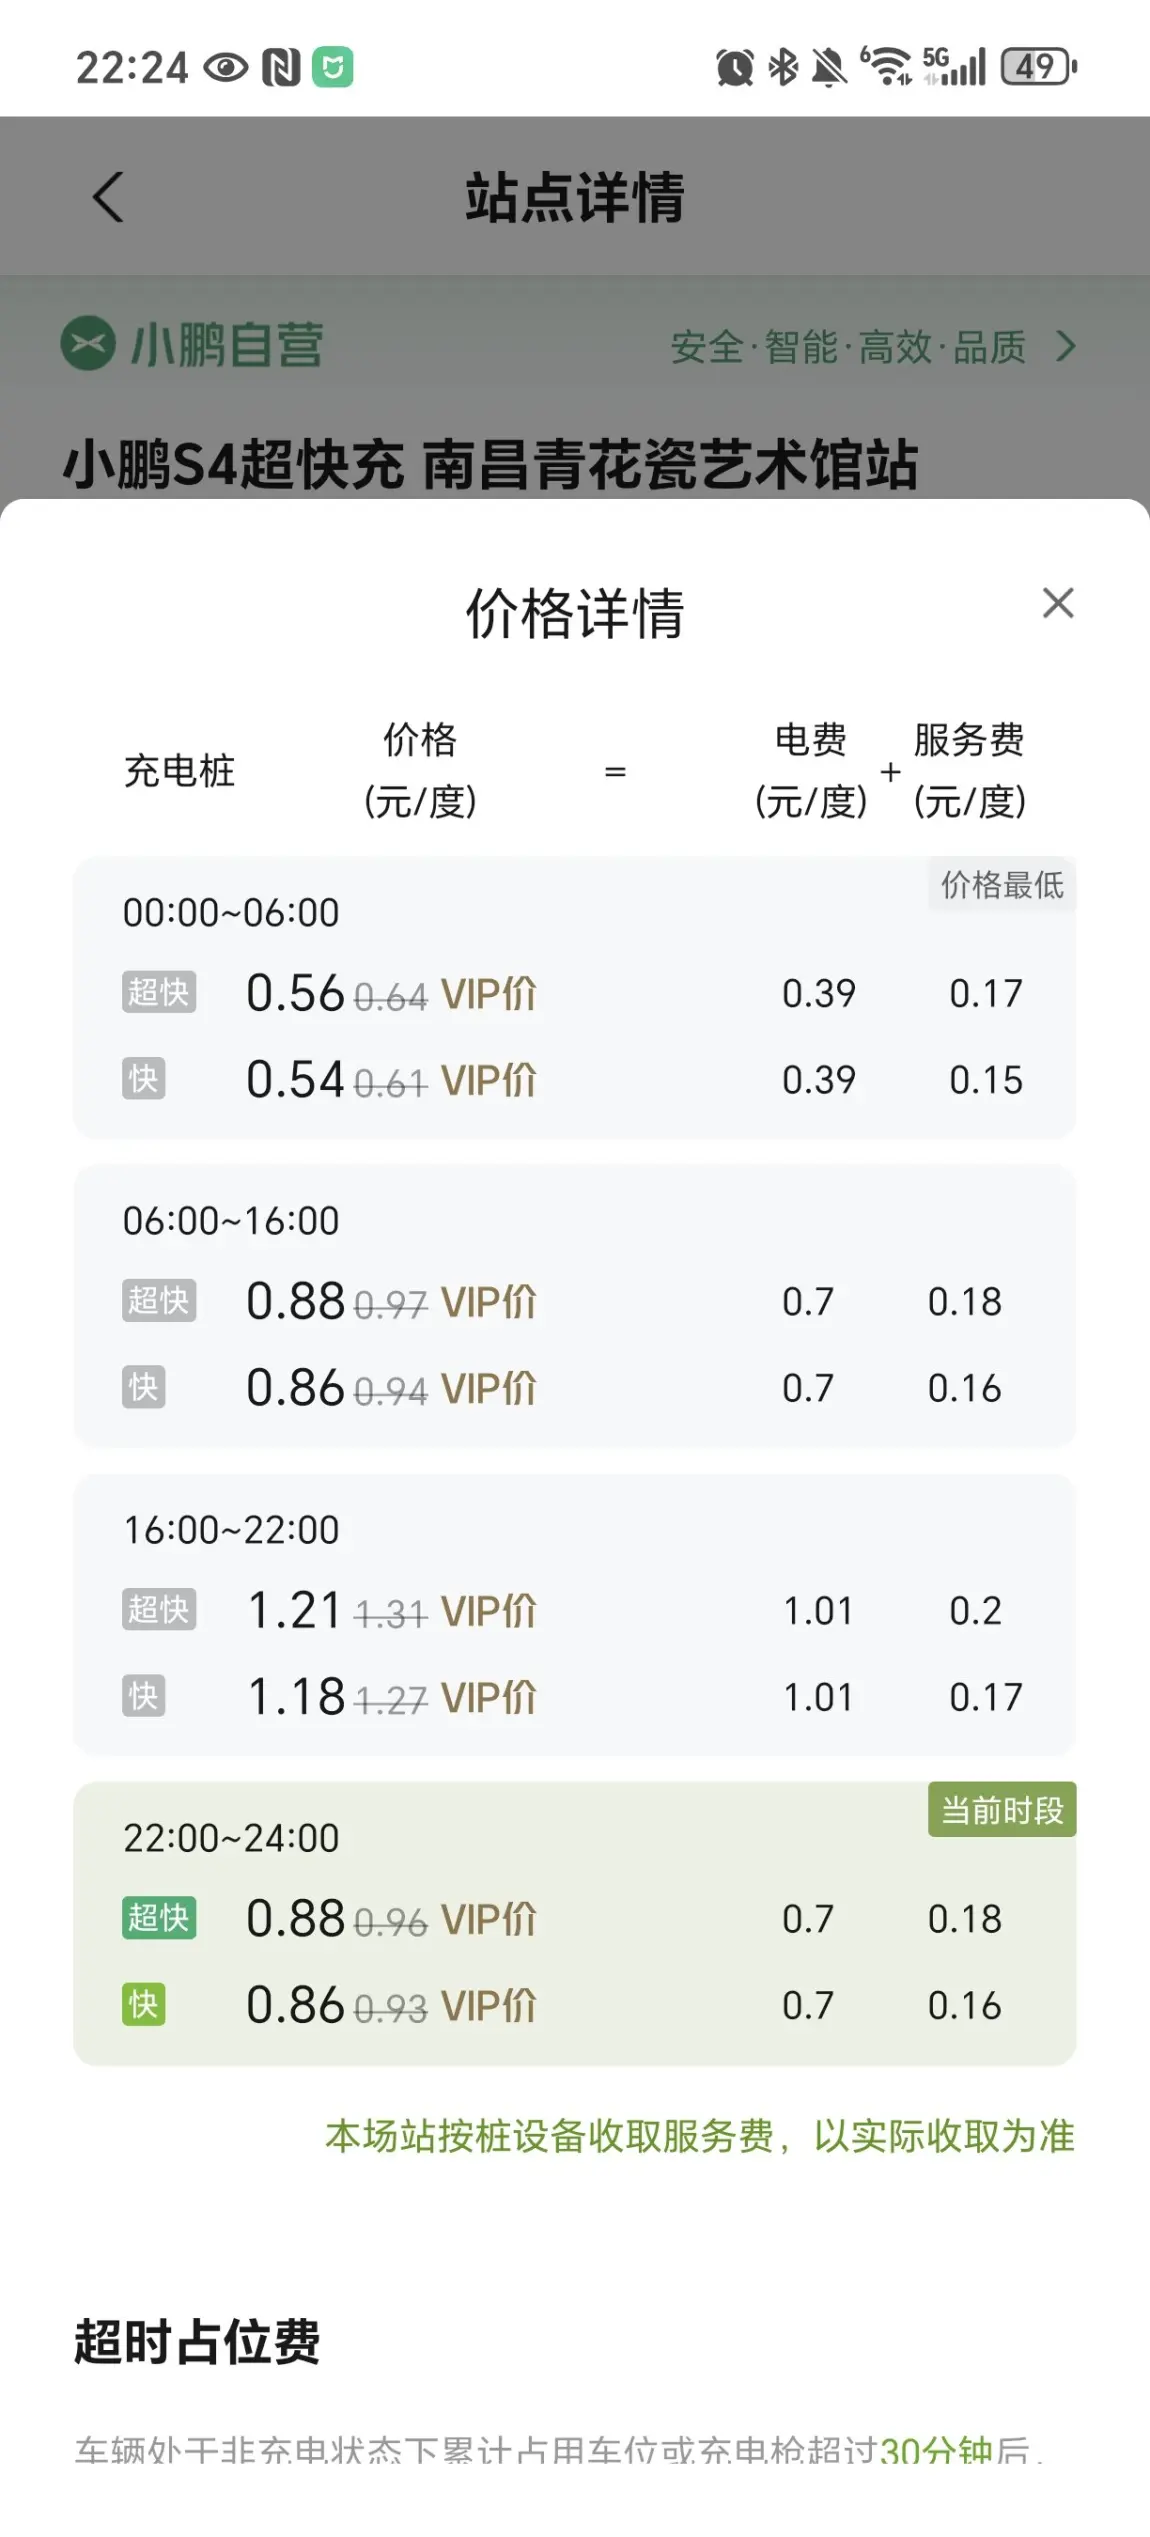Go back using the left arrow icon
The image size is (1150, 2537).
(108, 196)
